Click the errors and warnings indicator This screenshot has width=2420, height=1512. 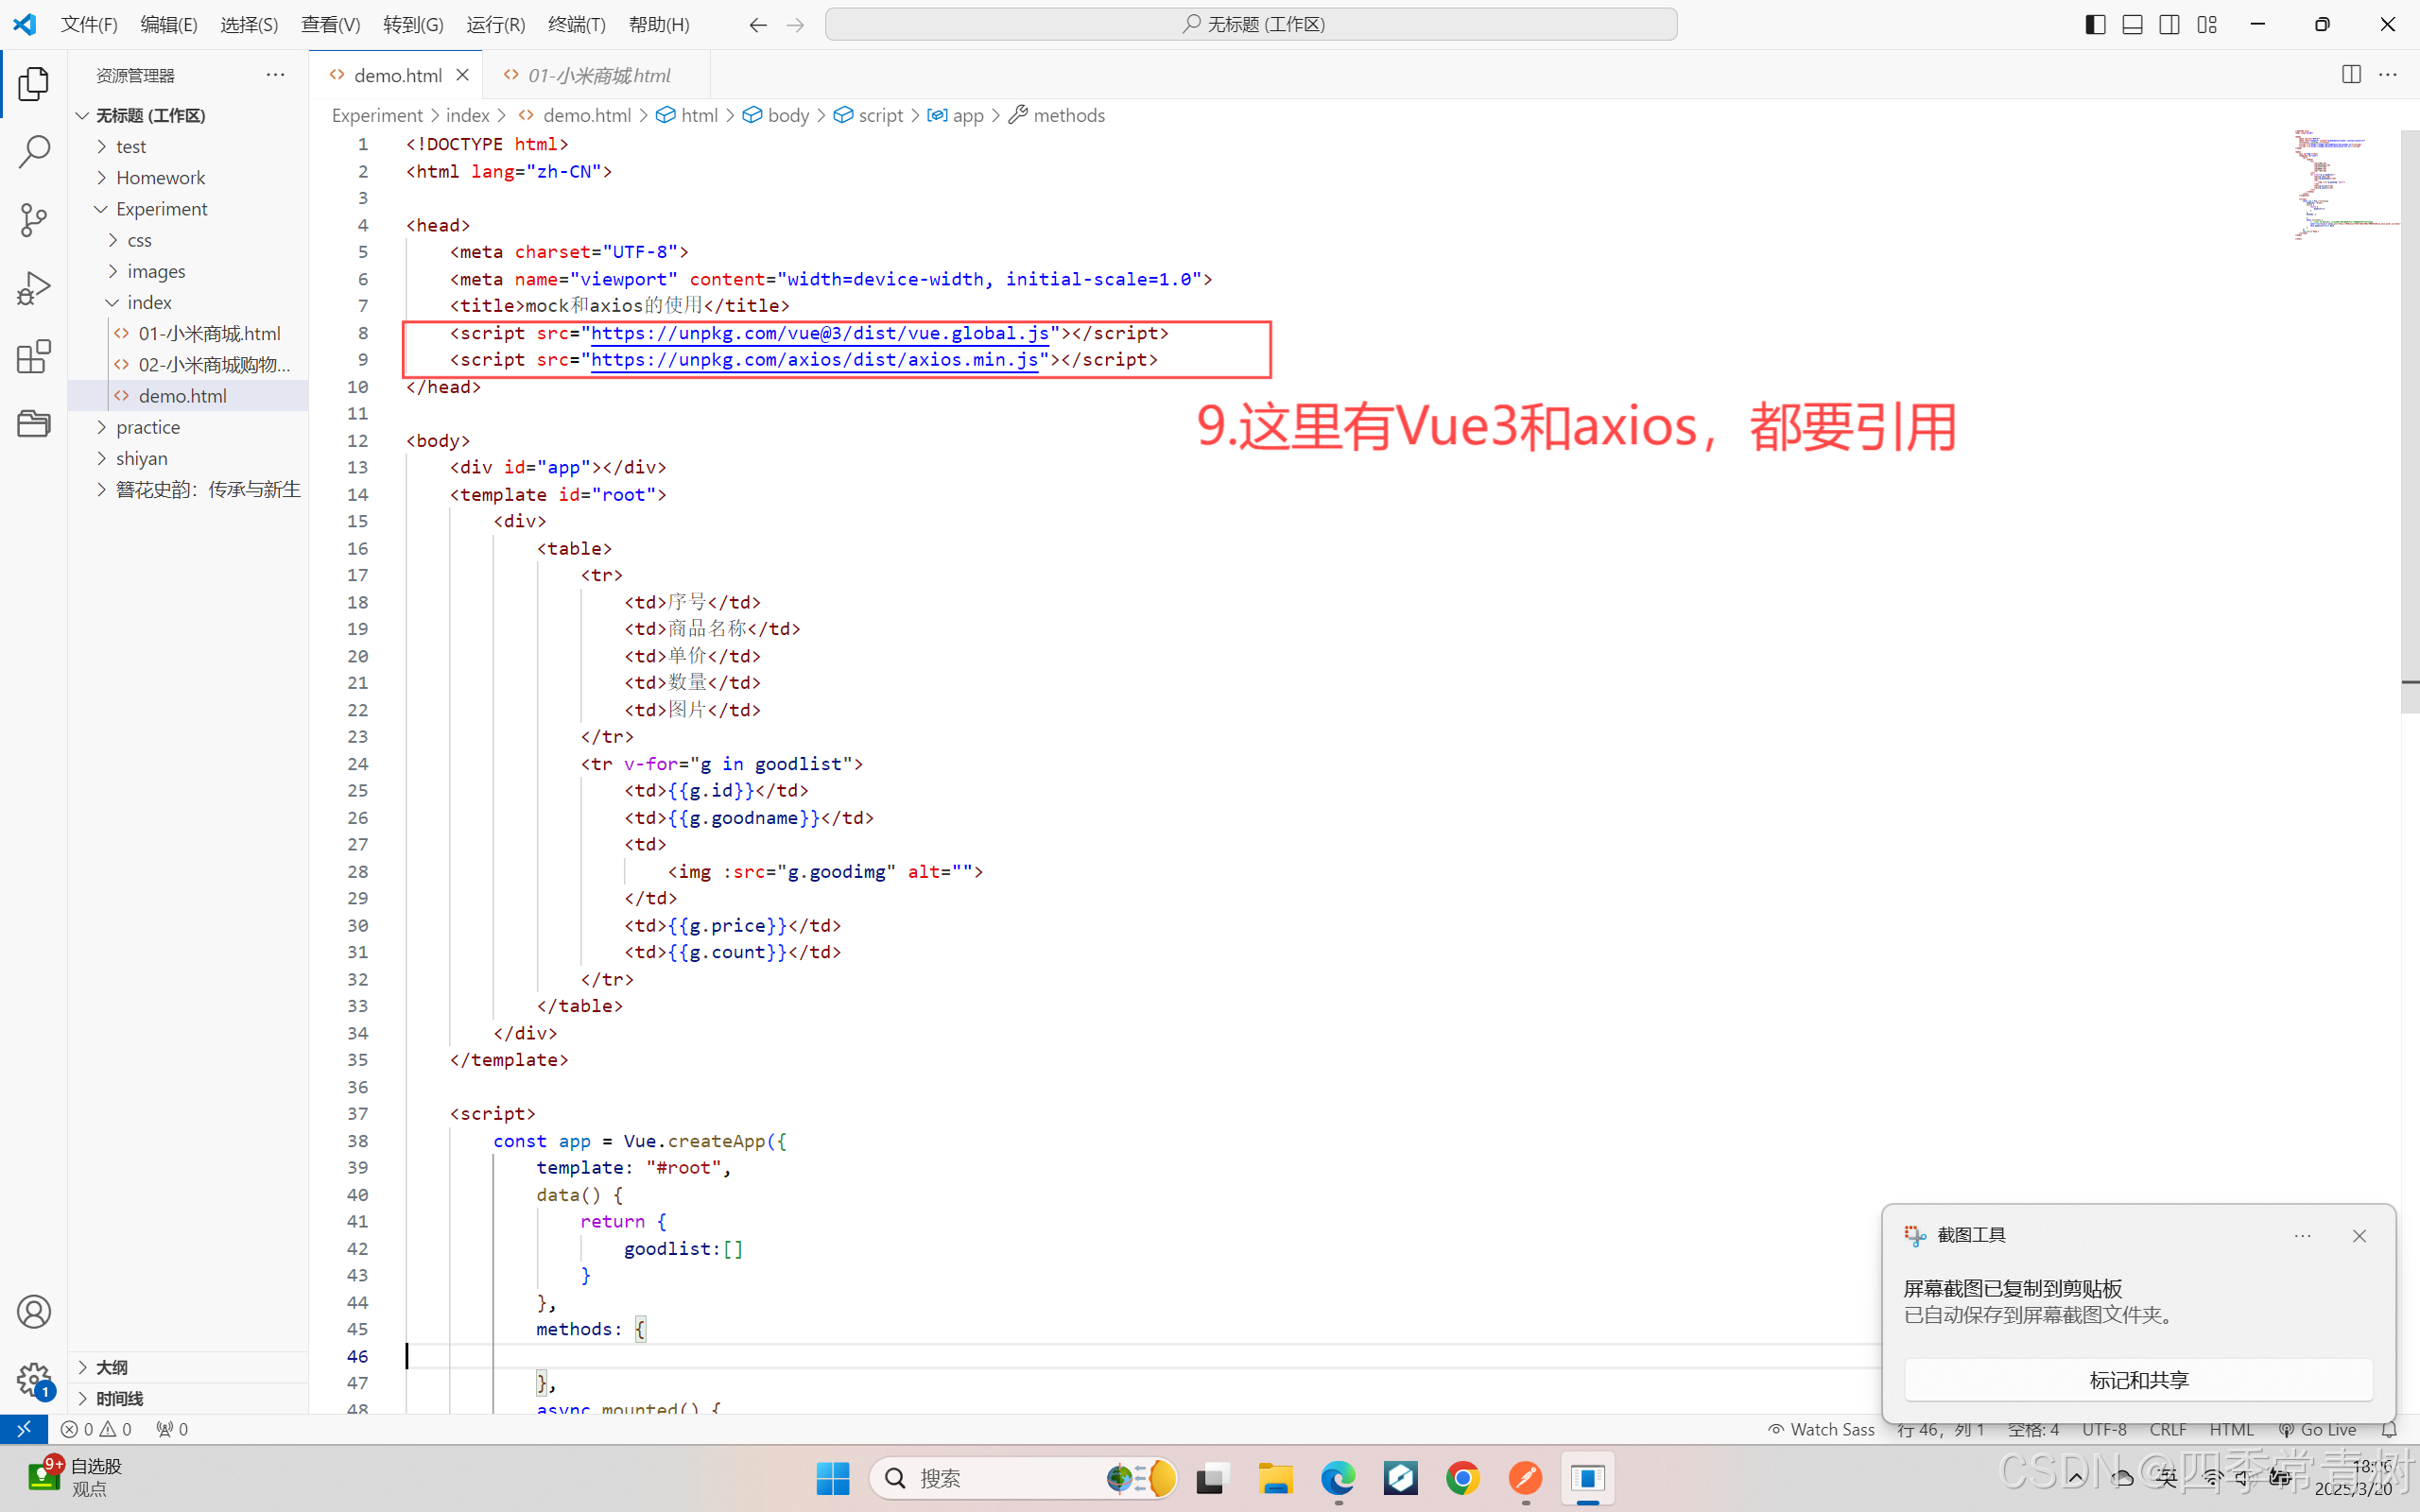coord(95,1429)
